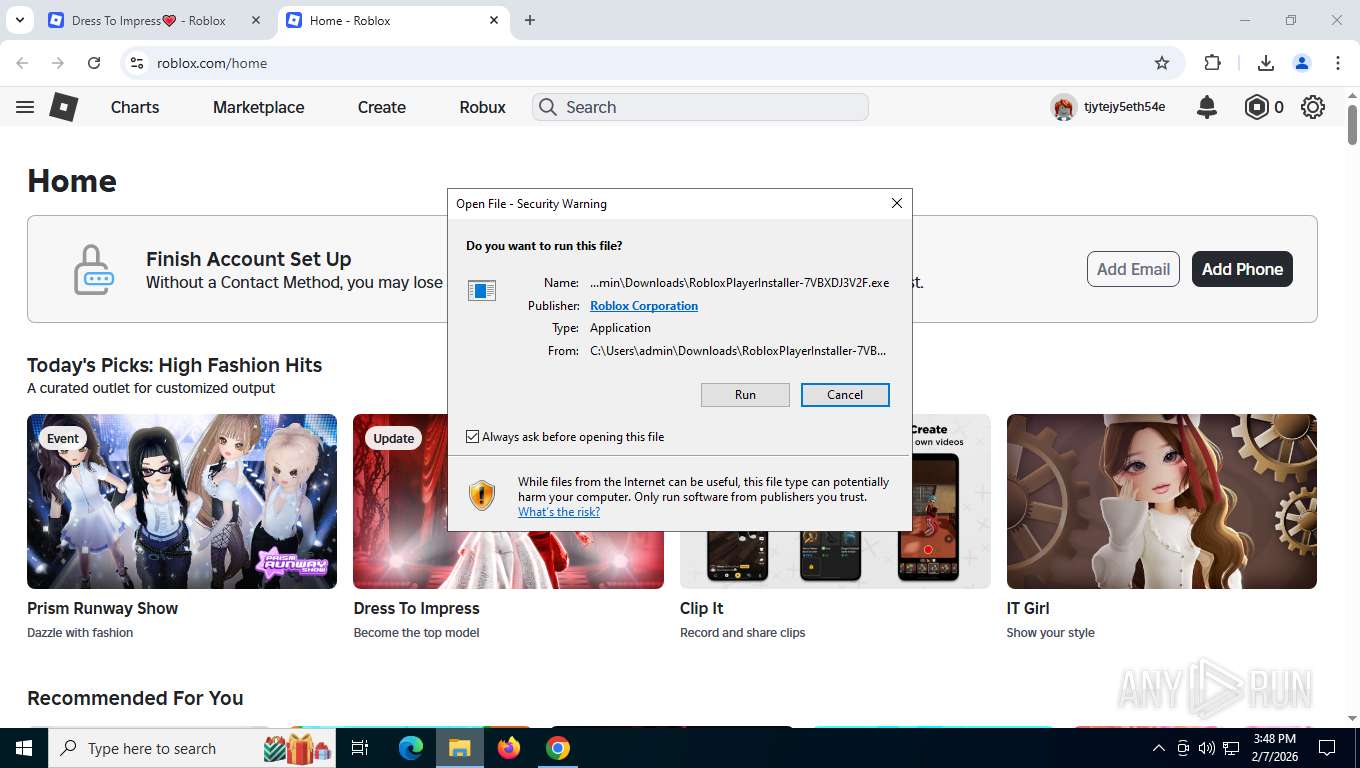Open Roblox settings gear
The image size is (1360, 768).
[x=1313, y=107]
